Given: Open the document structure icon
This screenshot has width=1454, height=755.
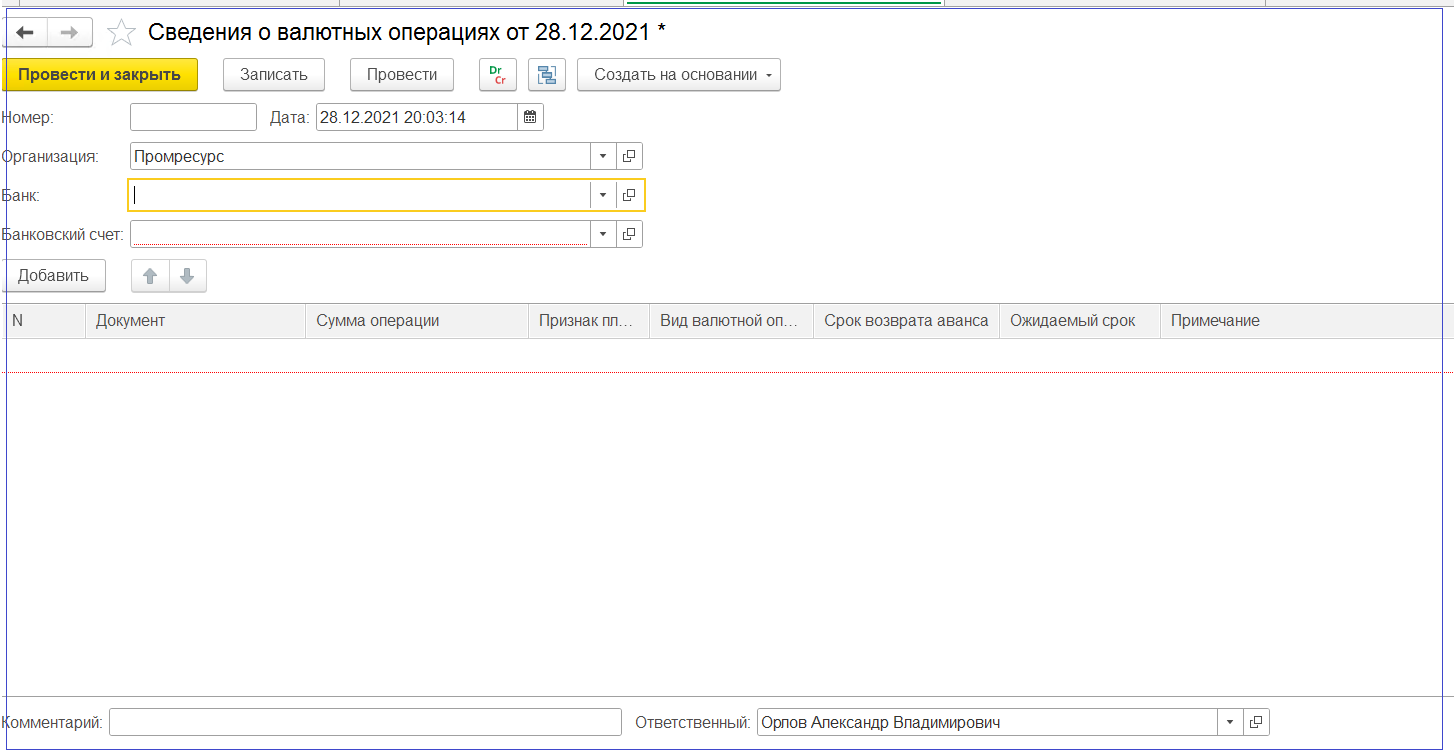Looking at the screenshot, I should [547, 75].
